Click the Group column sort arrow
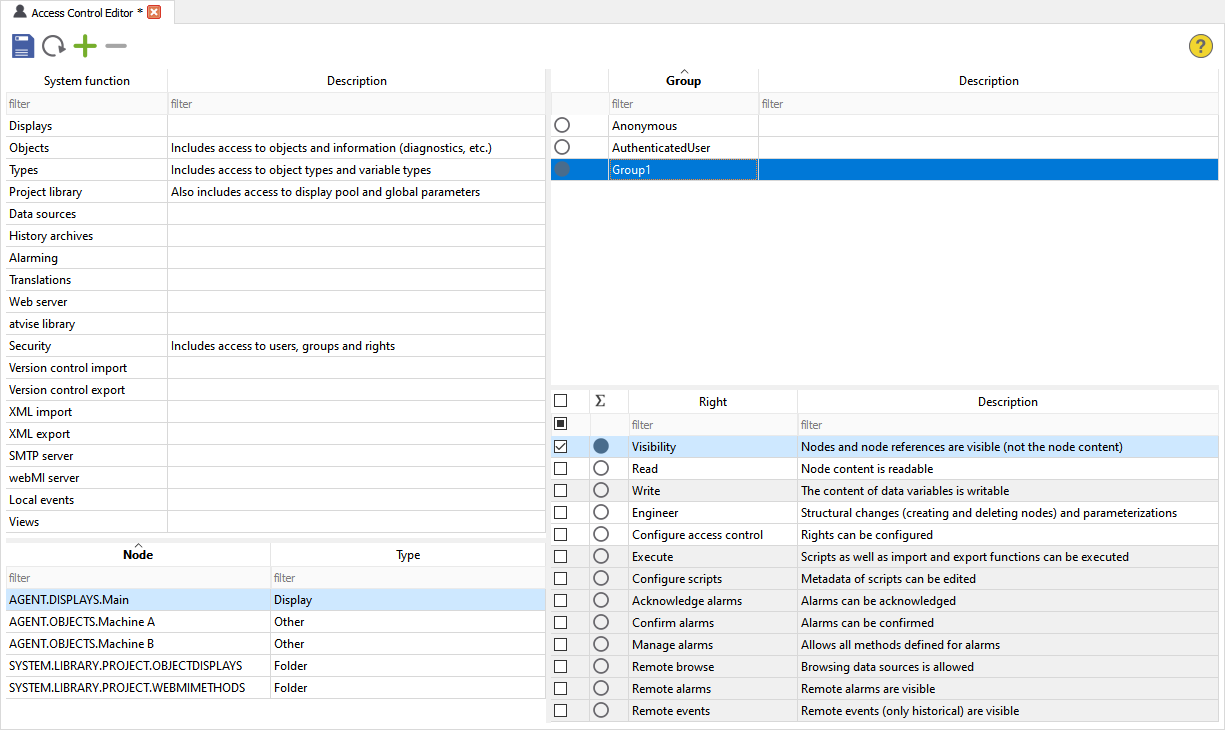This screenshot has width=1225, height=730. click(684, 73)
